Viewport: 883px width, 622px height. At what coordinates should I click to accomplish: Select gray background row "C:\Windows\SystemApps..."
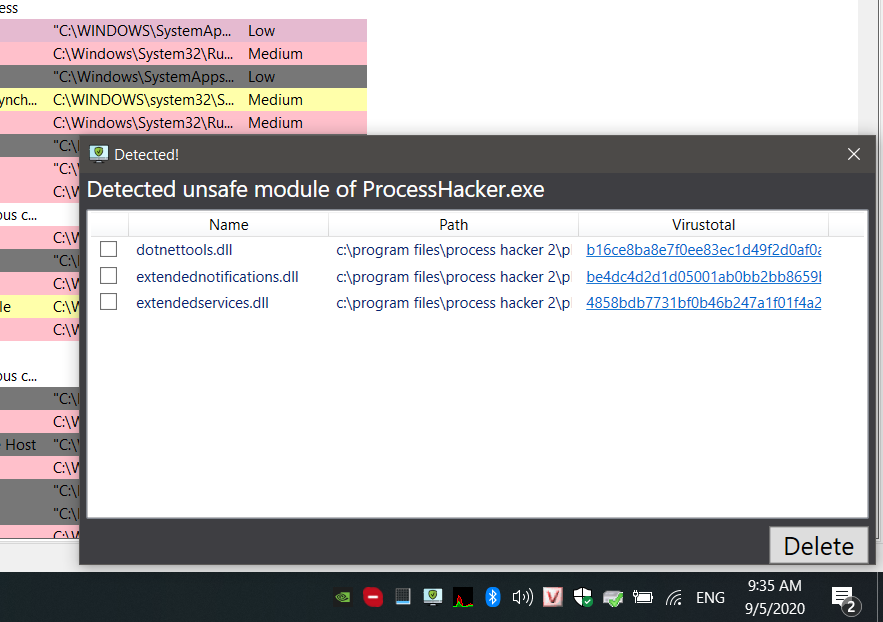tap(183, 77)
